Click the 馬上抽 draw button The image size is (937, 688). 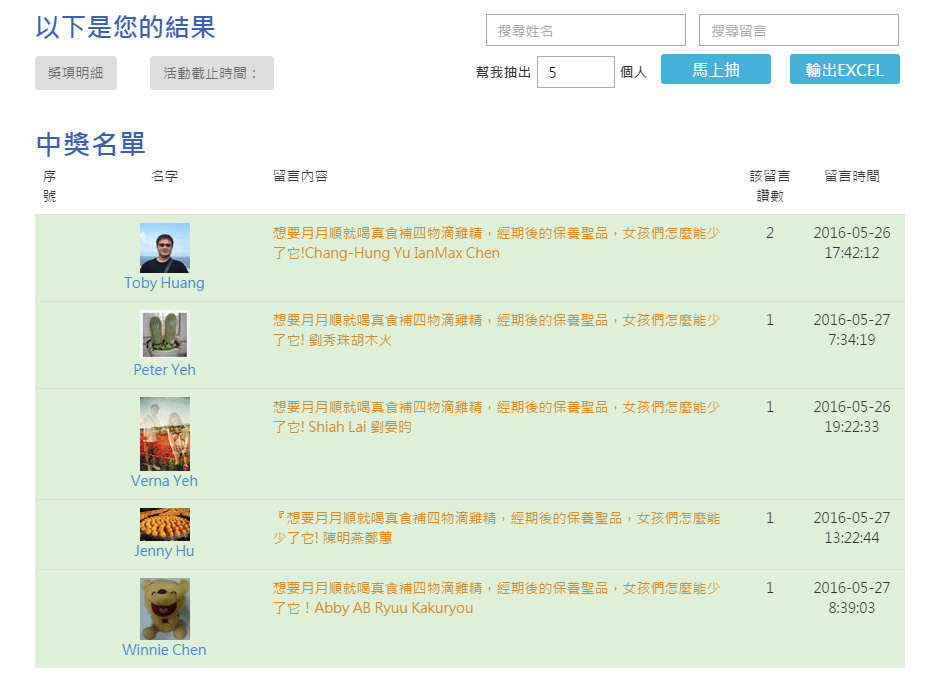point(715,69)
